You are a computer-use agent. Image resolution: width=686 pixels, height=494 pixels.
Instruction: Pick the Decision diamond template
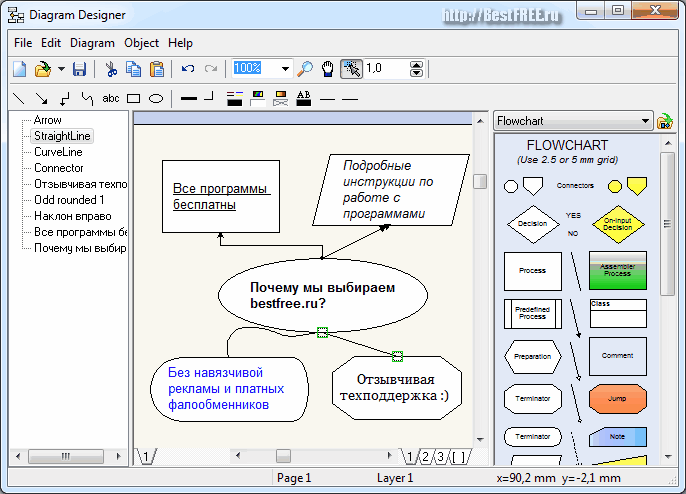pos(532,224)
